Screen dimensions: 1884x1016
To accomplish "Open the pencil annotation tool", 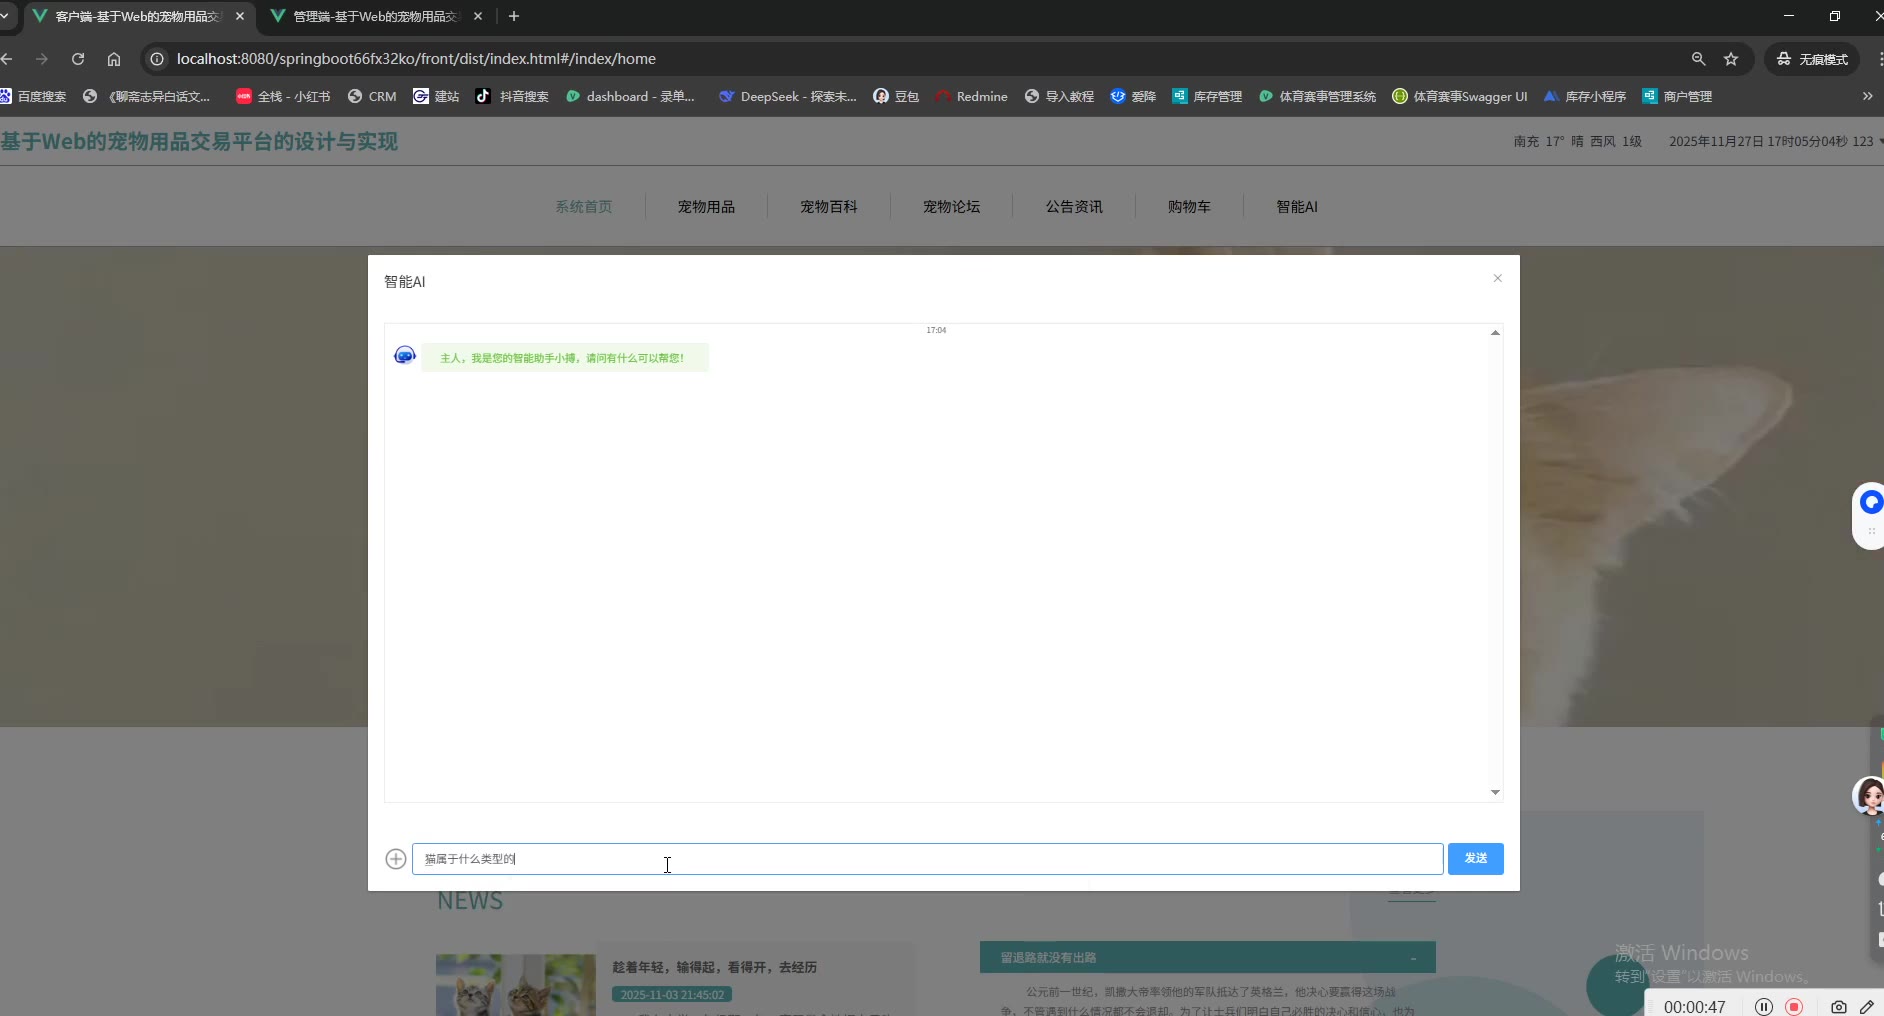I will (1867, 1007).
